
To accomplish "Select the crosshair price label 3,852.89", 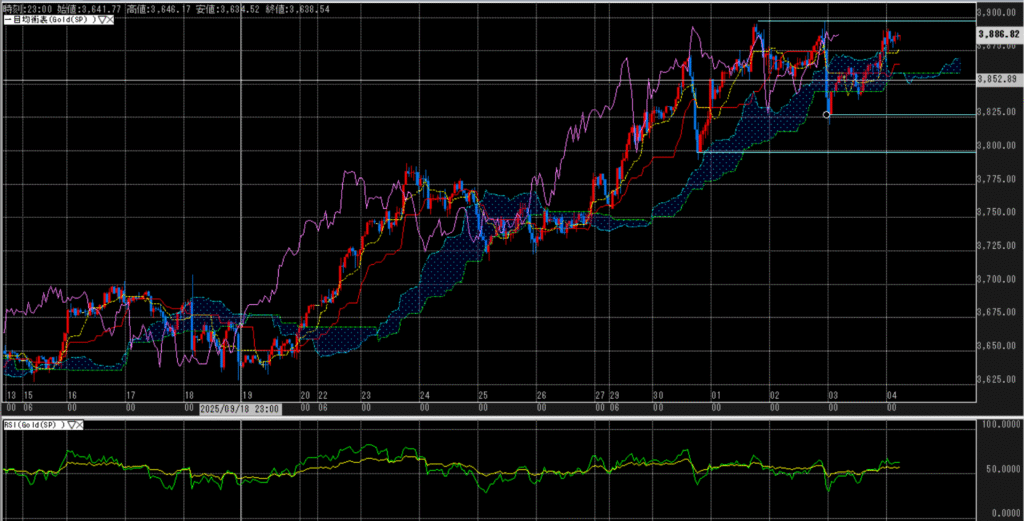I will [1001, 79].
